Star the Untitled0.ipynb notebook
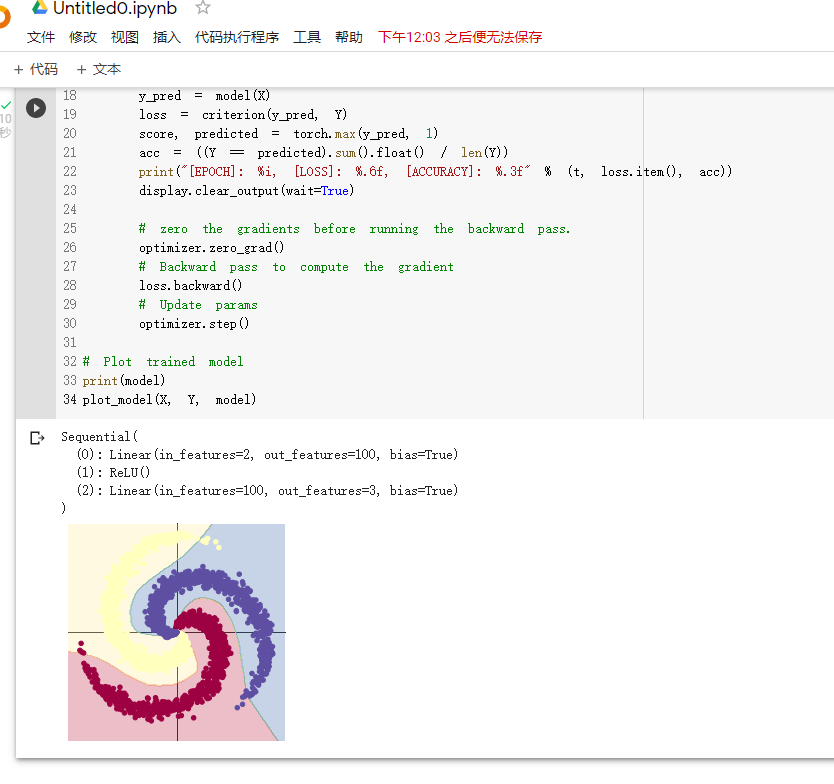This screenshot has height=784, width=834. click(203, 7)
